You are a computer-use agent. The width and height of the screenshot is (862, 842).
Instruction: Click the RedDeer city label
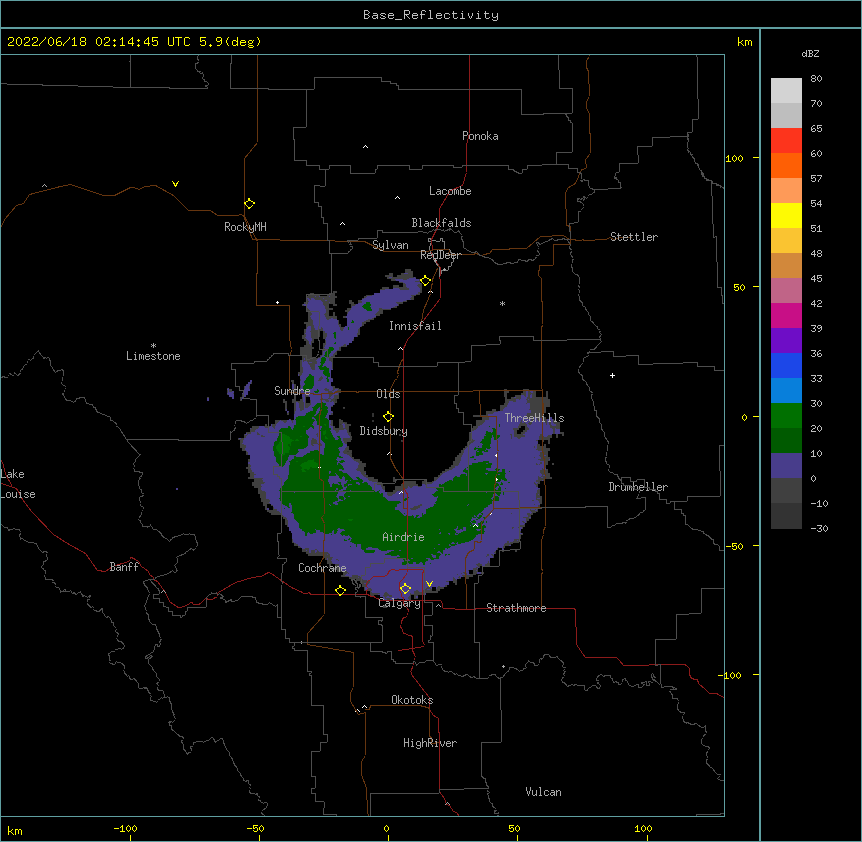pyautogui.click(x=441, y=255)
